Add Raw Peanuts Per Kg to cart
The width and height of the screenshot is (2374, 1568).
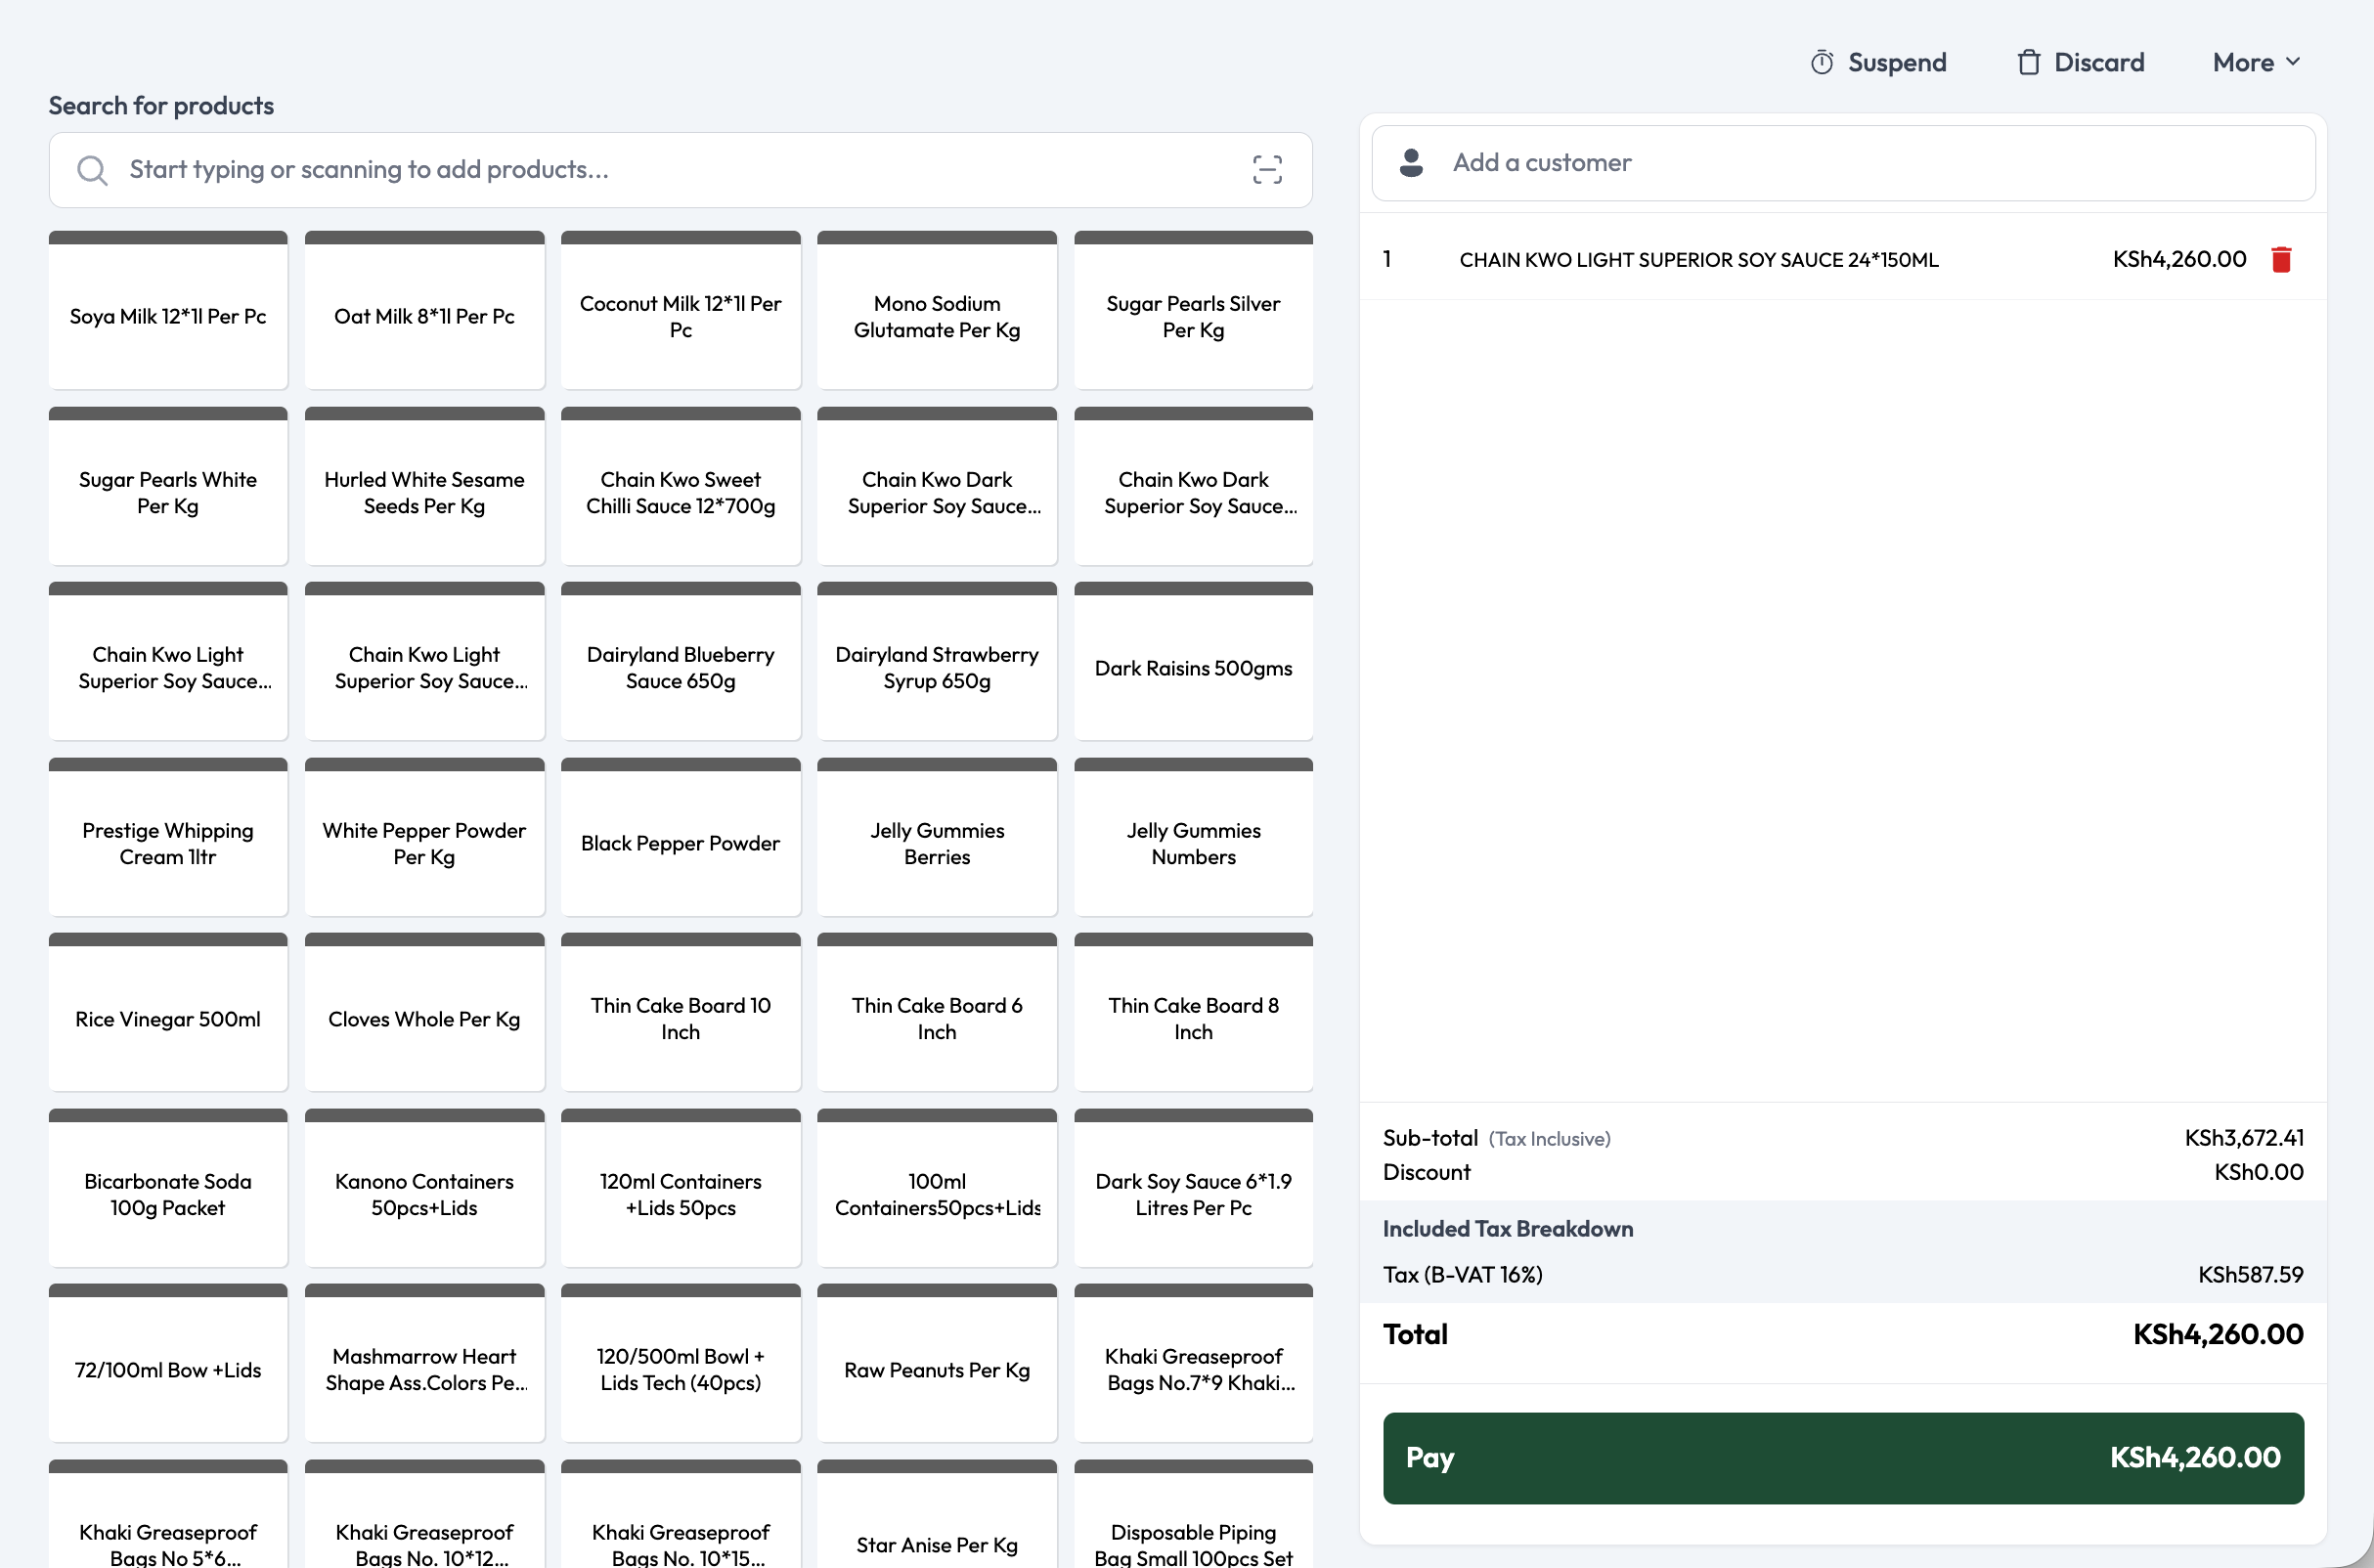[x=937, y=1363]
